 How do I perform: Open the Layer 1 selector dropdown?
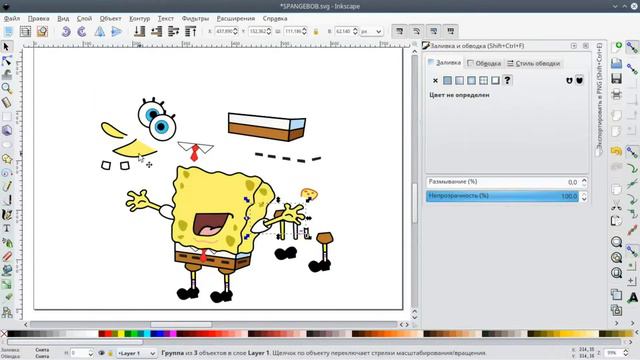[x=136, y=353]
